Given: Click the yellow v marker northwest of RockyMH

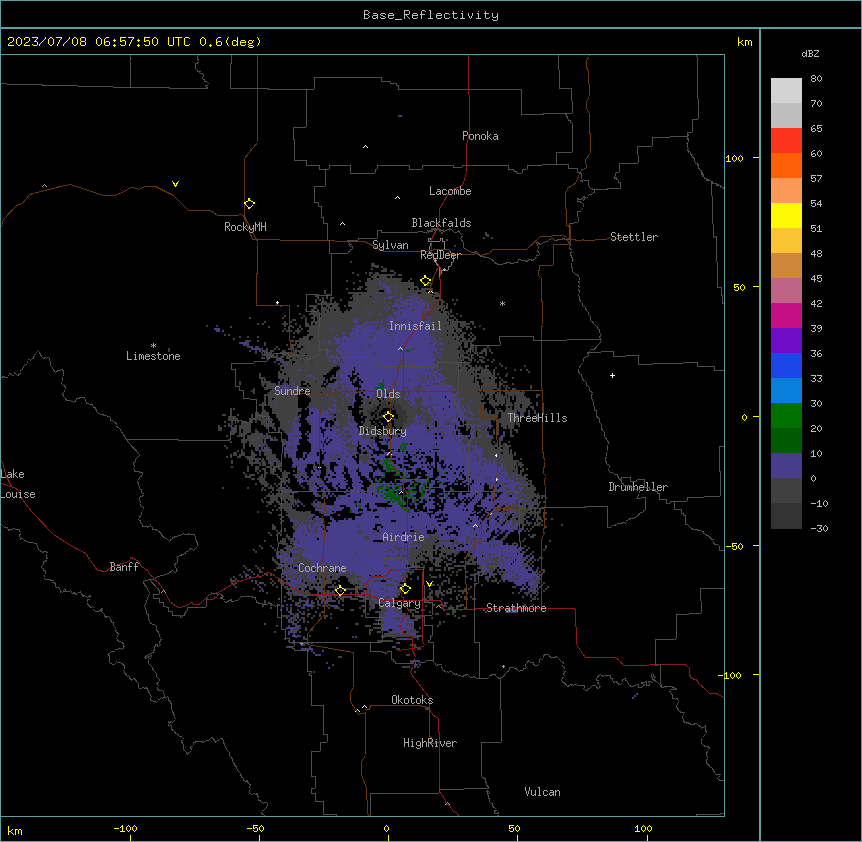Looking at the screenshot, I should [175, 184].
